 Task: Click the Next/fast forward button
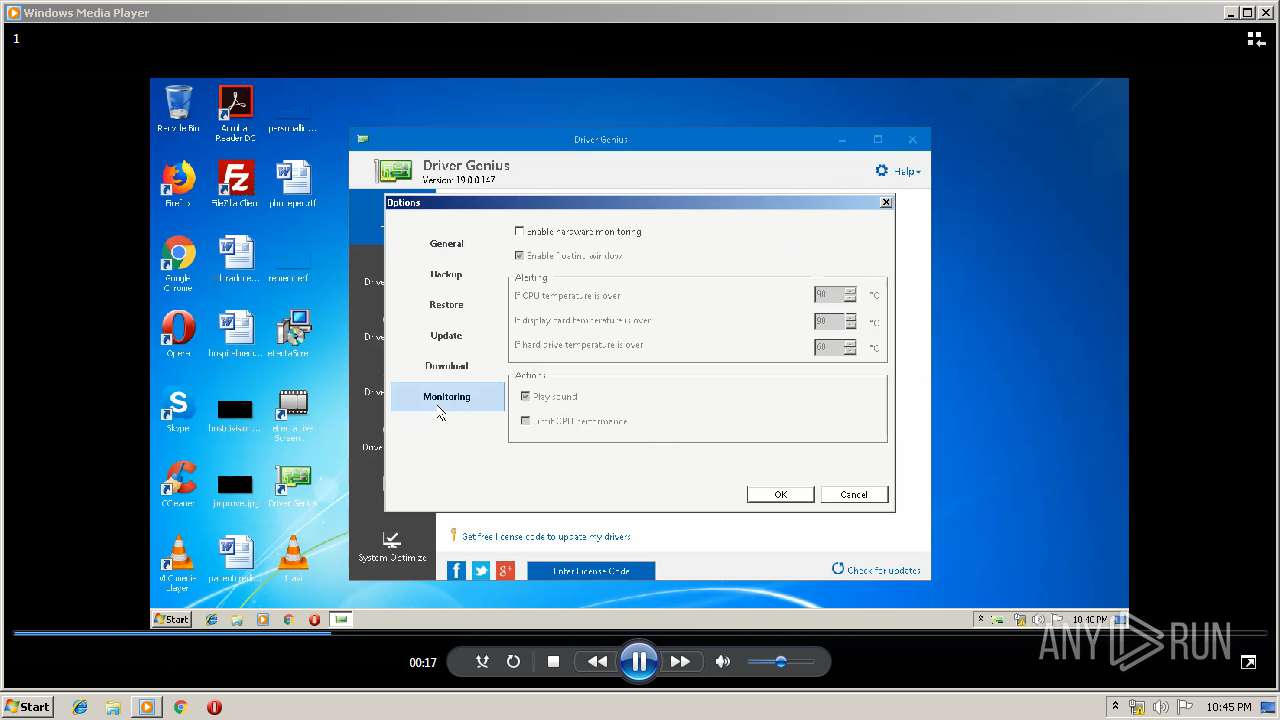tap(680, 661)
